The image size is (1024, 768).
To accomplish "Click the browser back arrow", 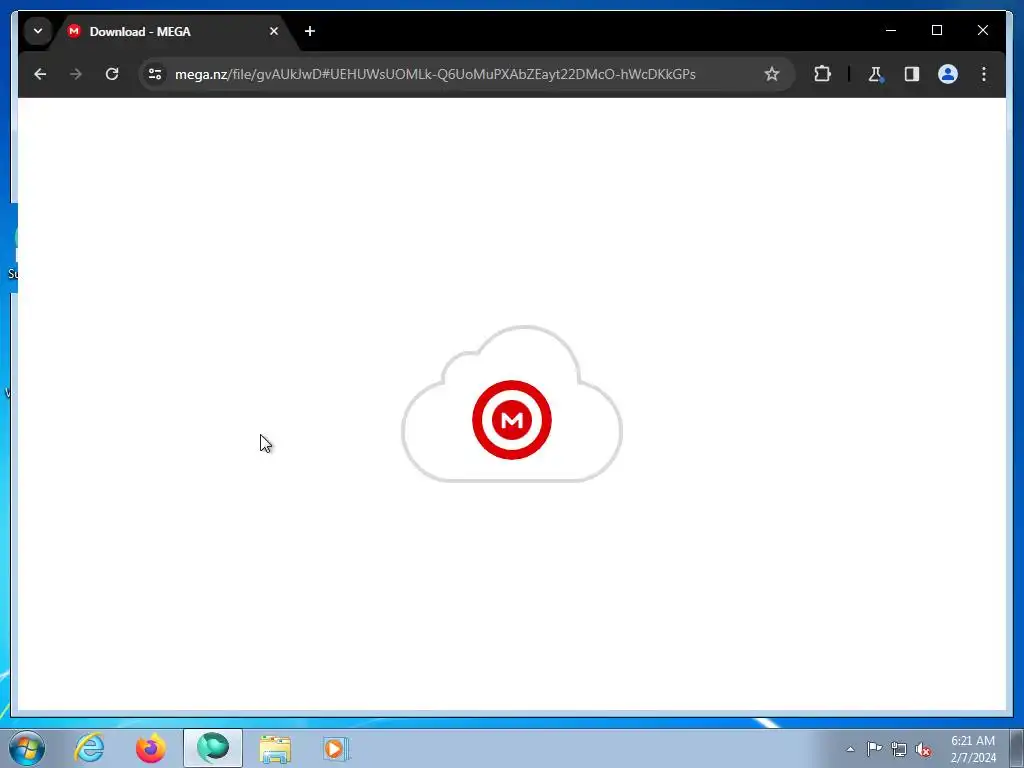I will point(40,74).
